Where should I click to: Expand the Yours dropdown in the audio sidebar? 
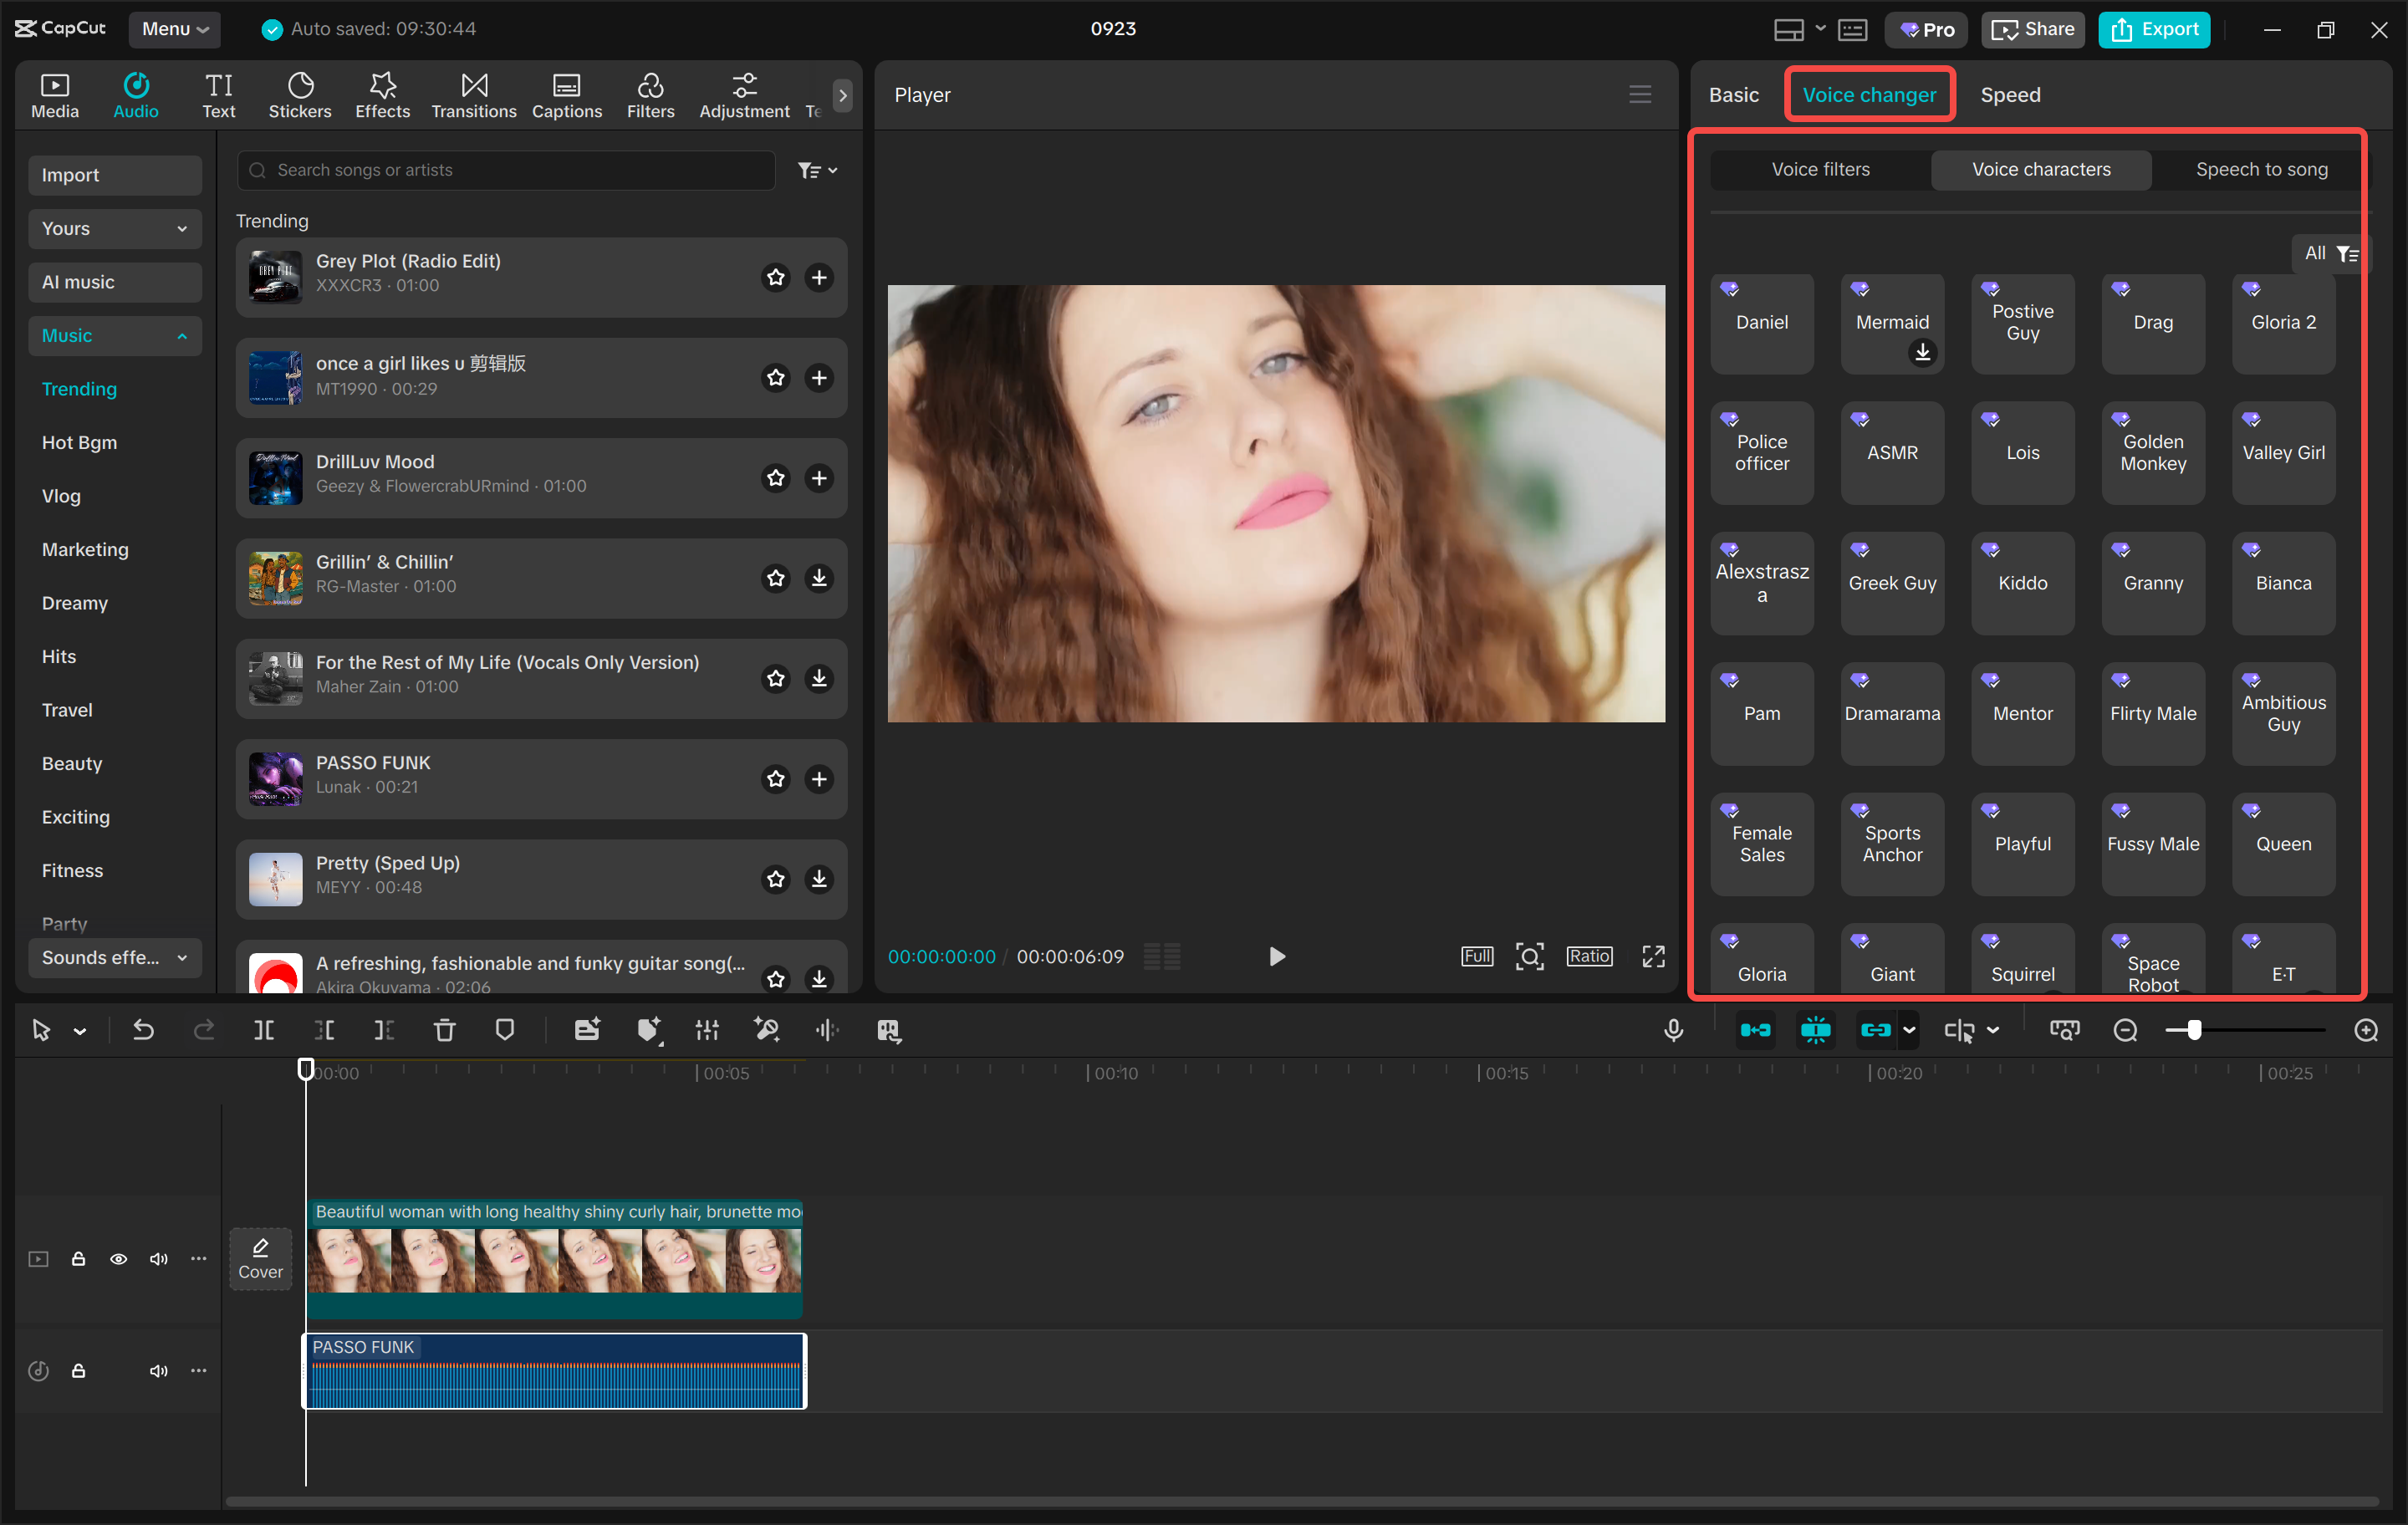[114, 228]
